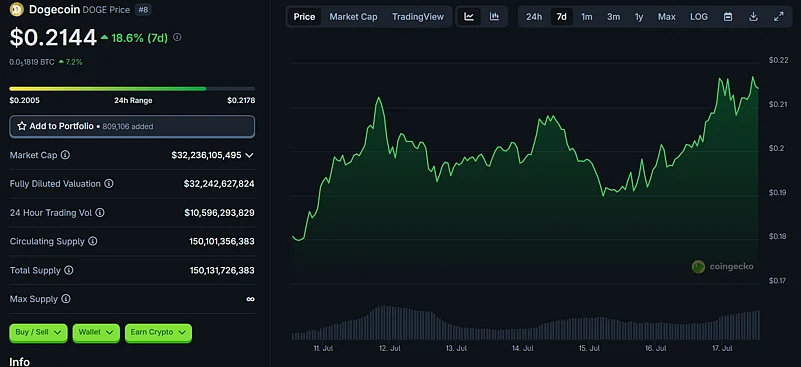
Task: Select the 1y time range
Action: [639, 17]
